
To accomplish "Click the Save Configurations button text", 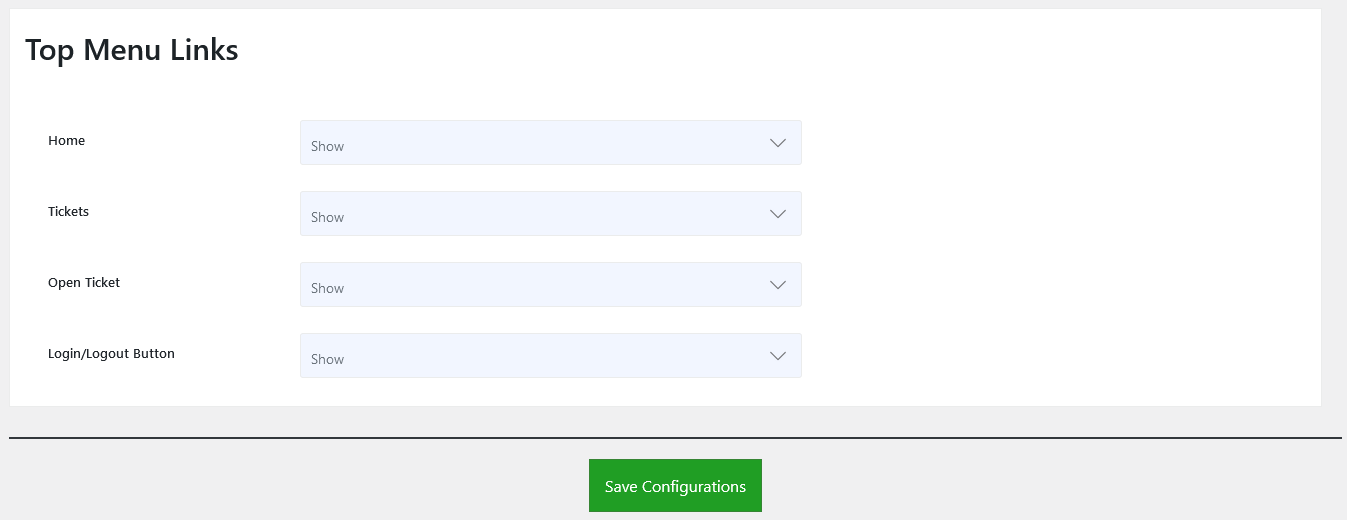I will [675, 487].
